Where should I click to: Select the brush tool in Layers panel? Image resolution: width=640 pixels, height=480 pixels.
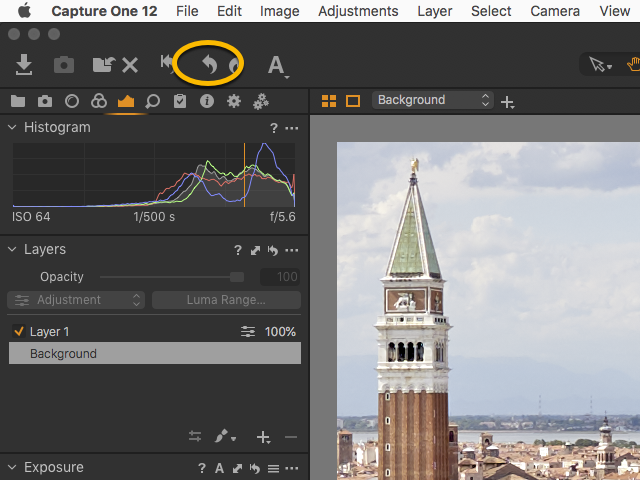coord(222,437)
